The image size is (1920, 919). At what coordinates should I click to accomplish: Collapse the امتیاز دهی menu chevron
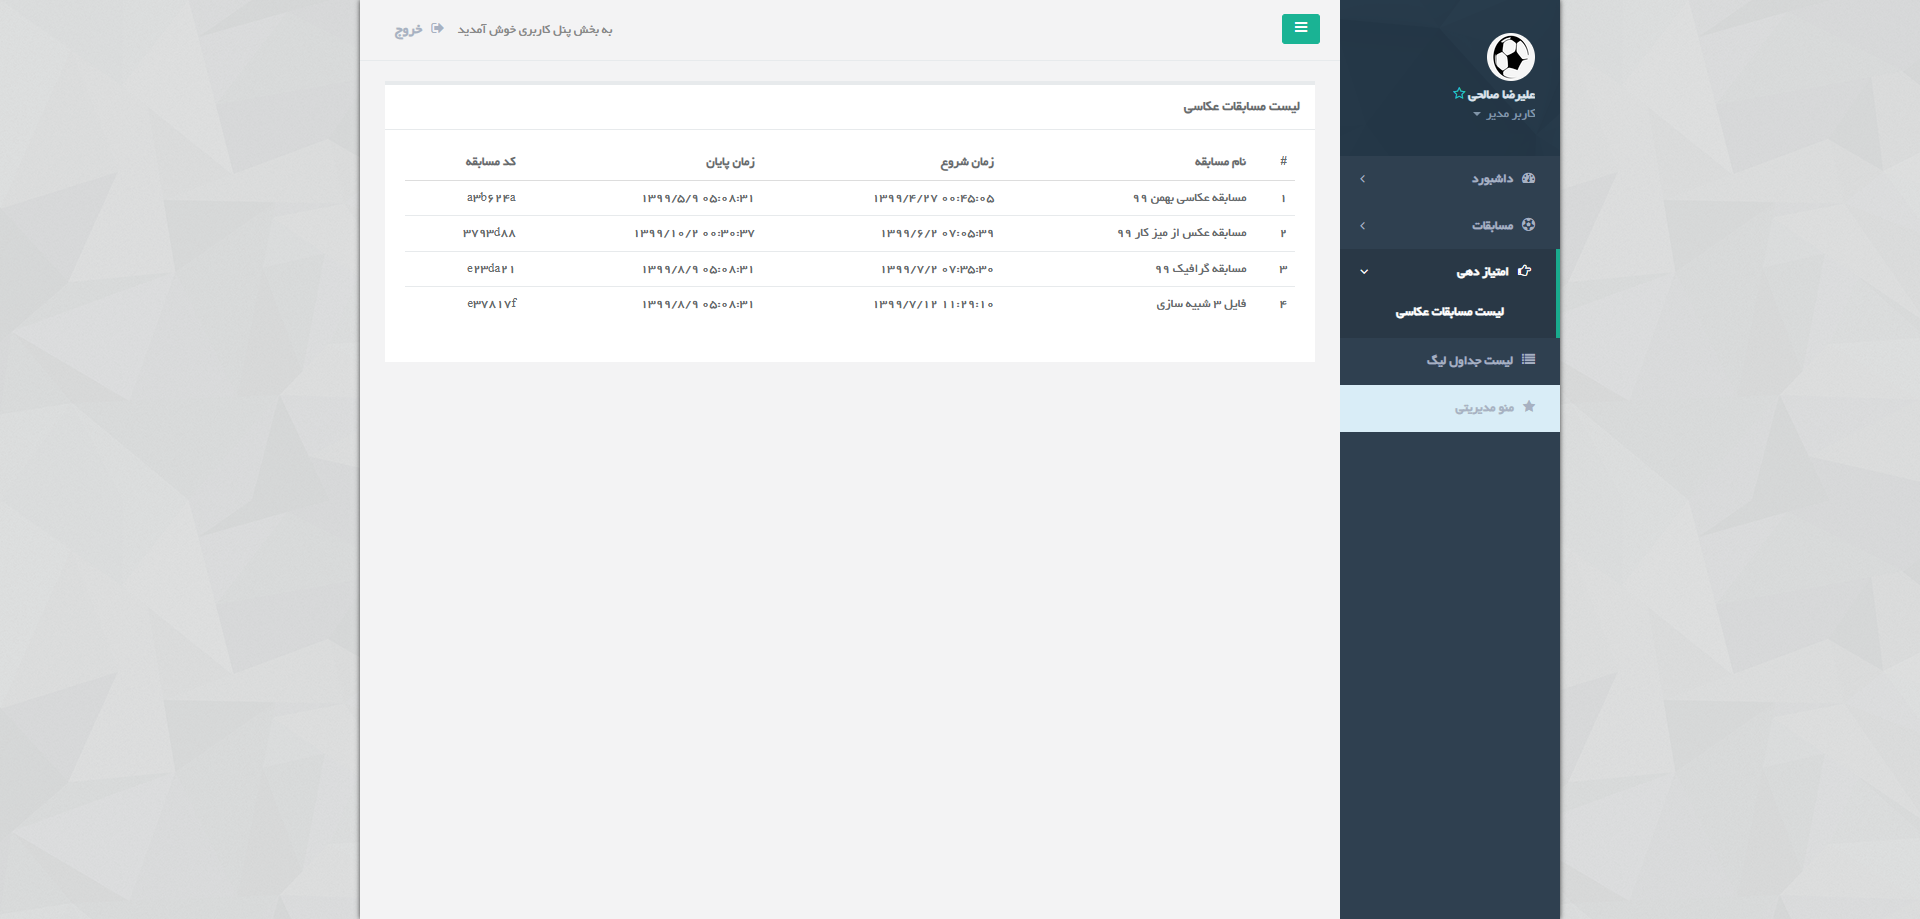coord(1363,272)
